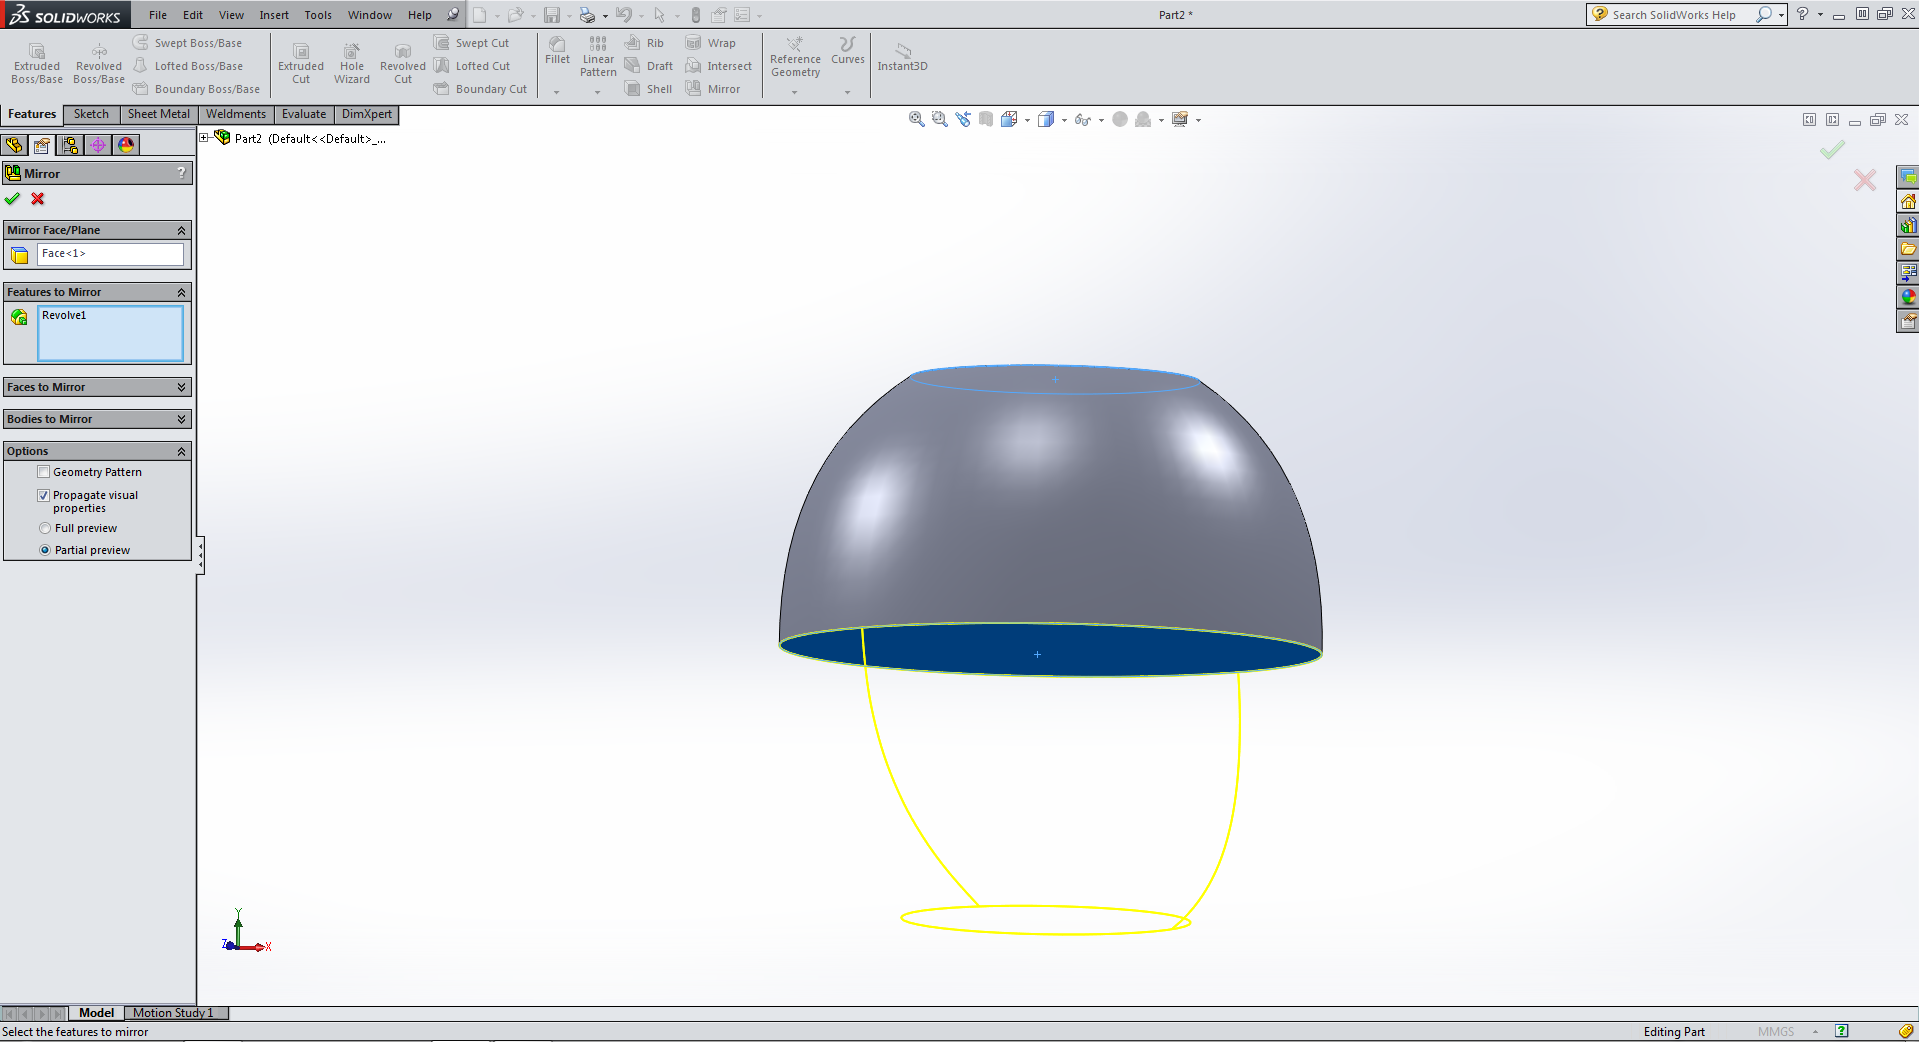Select the Fillet tool
Screen dimensions: 1919x1042
558,51
